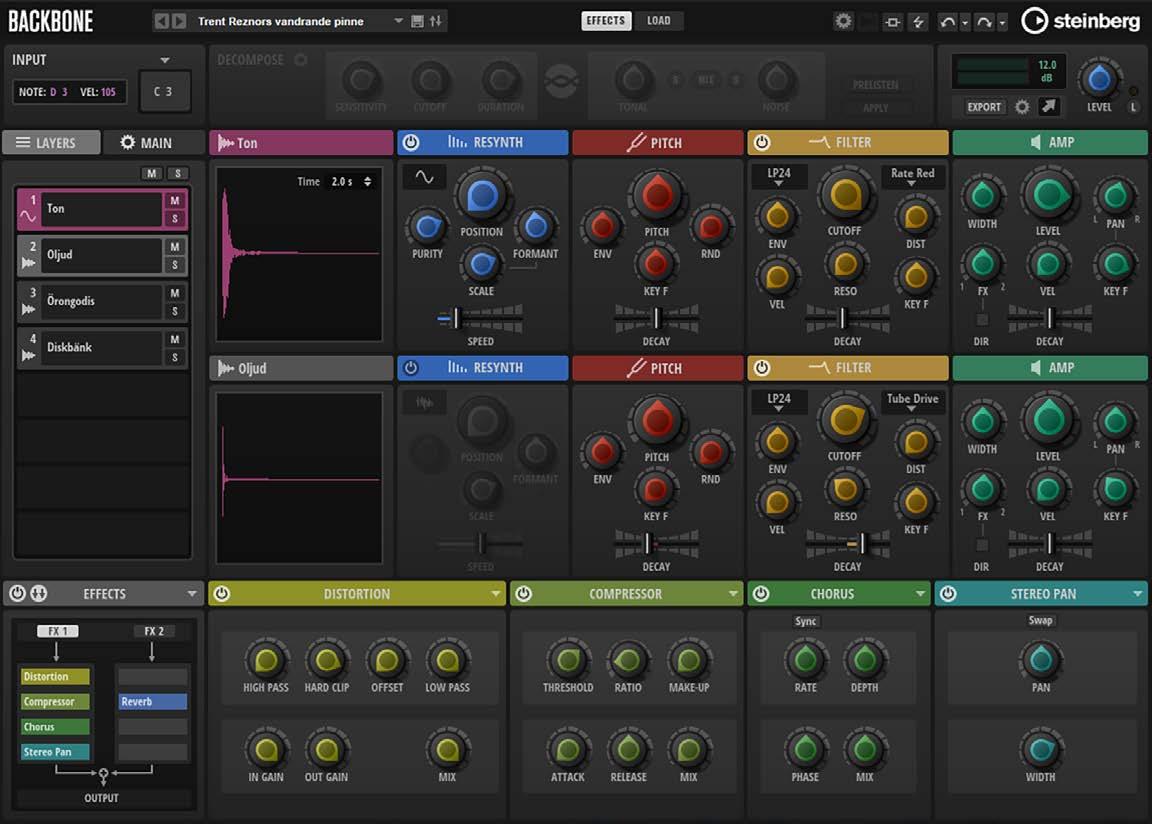Screen dimensions: 1152x824
Task: Click the undo arrow icon
Action: tap(948, 22)
